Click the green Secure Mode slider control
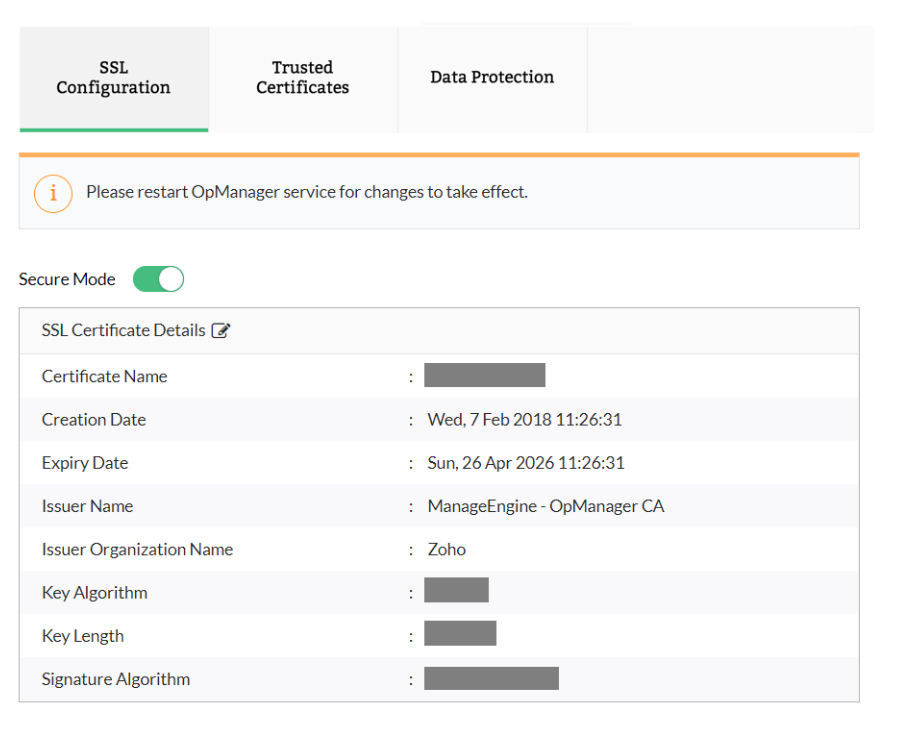The height and width of the screenshot is (751, 898). coord(158,279)
